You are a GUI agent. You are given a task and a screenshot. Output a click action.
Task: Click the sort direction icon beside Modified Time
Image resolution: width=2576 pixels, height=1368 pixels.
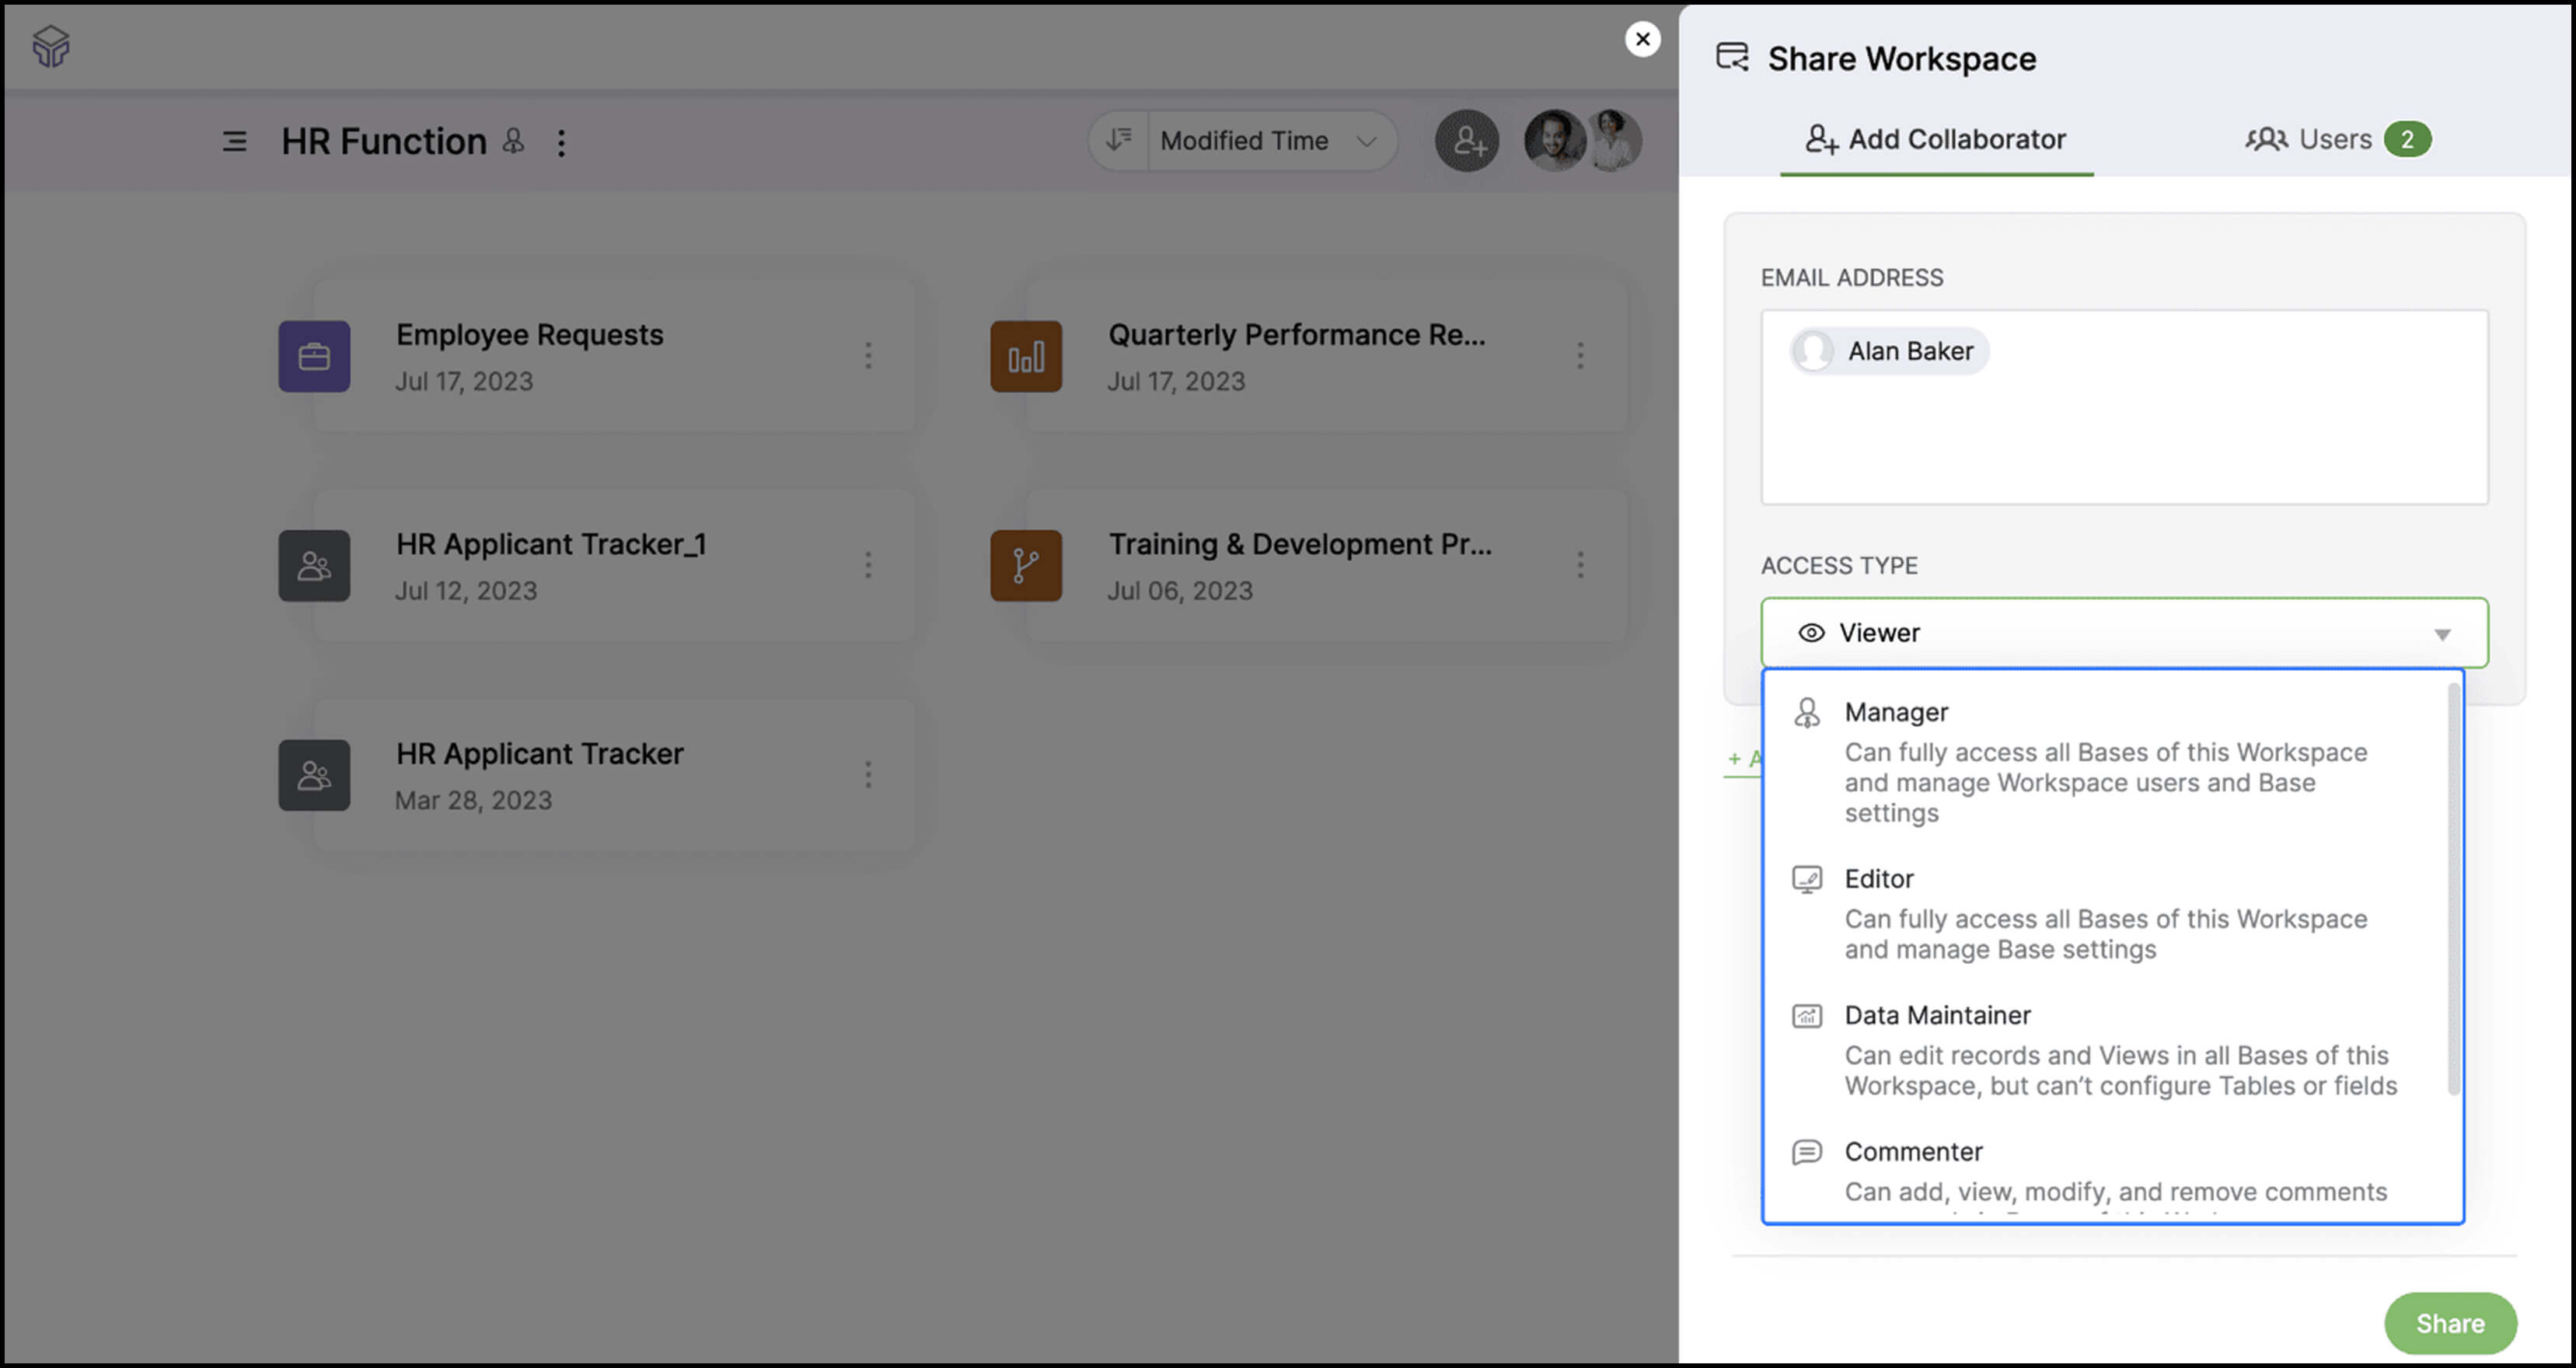(x=1118, y=140)
